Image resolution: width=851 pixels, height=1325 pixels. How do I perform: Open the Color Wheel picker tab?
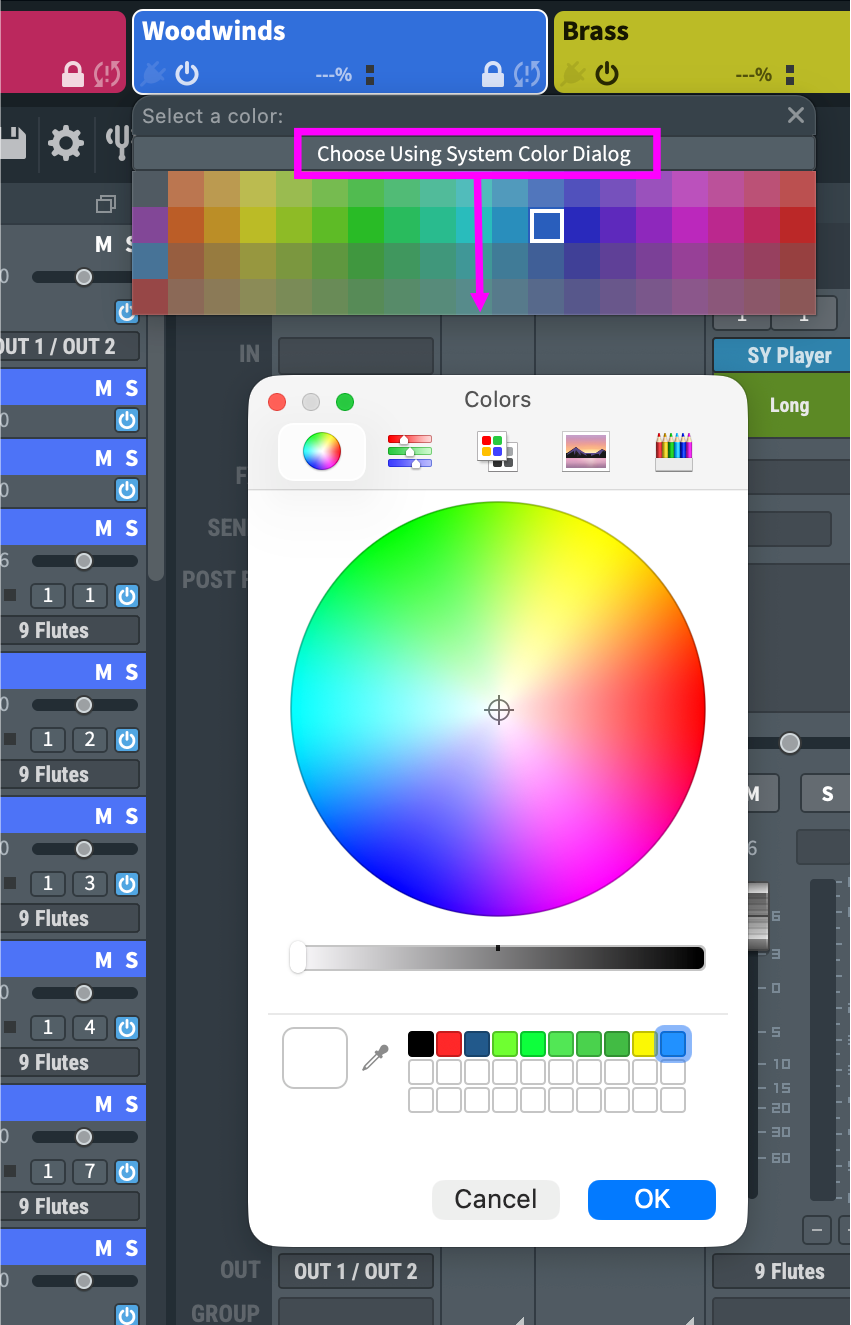[x=321, y=452]
